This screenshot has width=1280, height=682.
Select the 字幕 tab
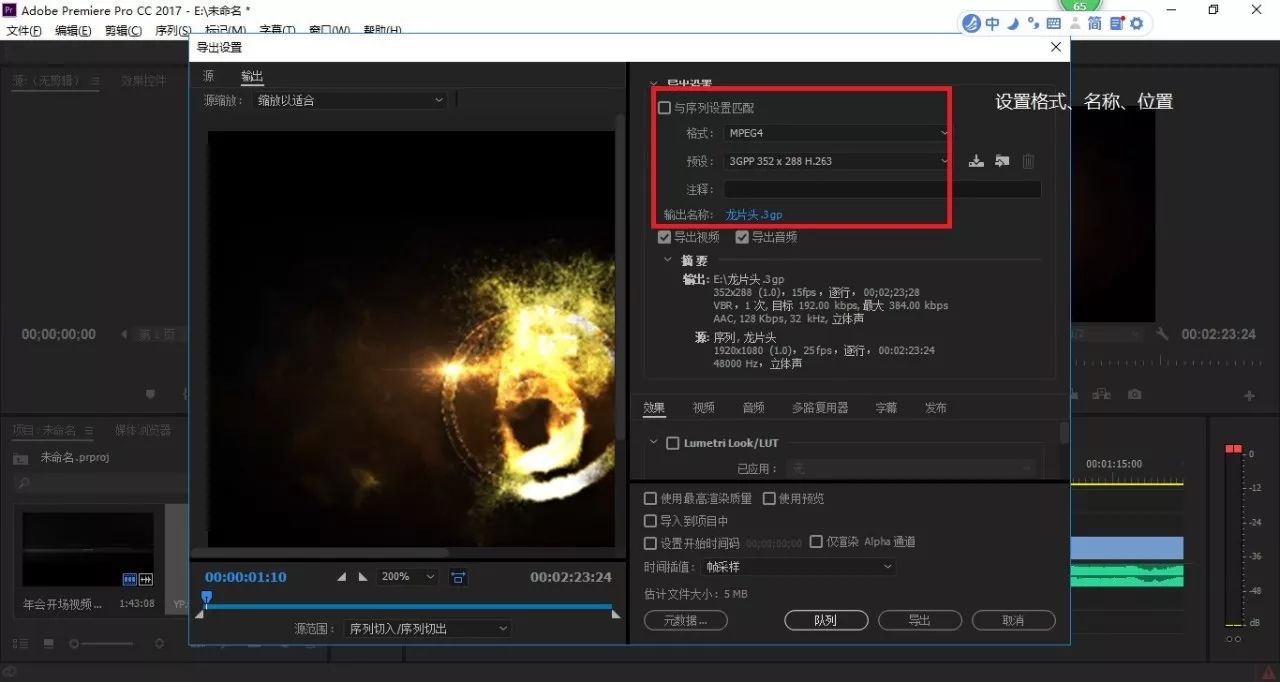point(886,408)
